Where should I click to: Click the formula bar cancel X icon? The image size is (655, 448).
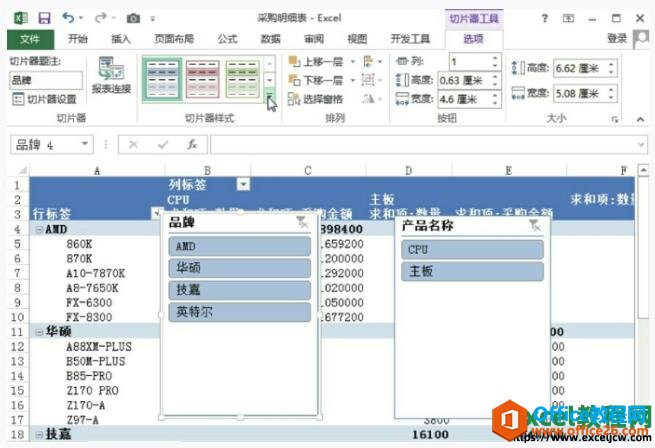coord(133,145)
